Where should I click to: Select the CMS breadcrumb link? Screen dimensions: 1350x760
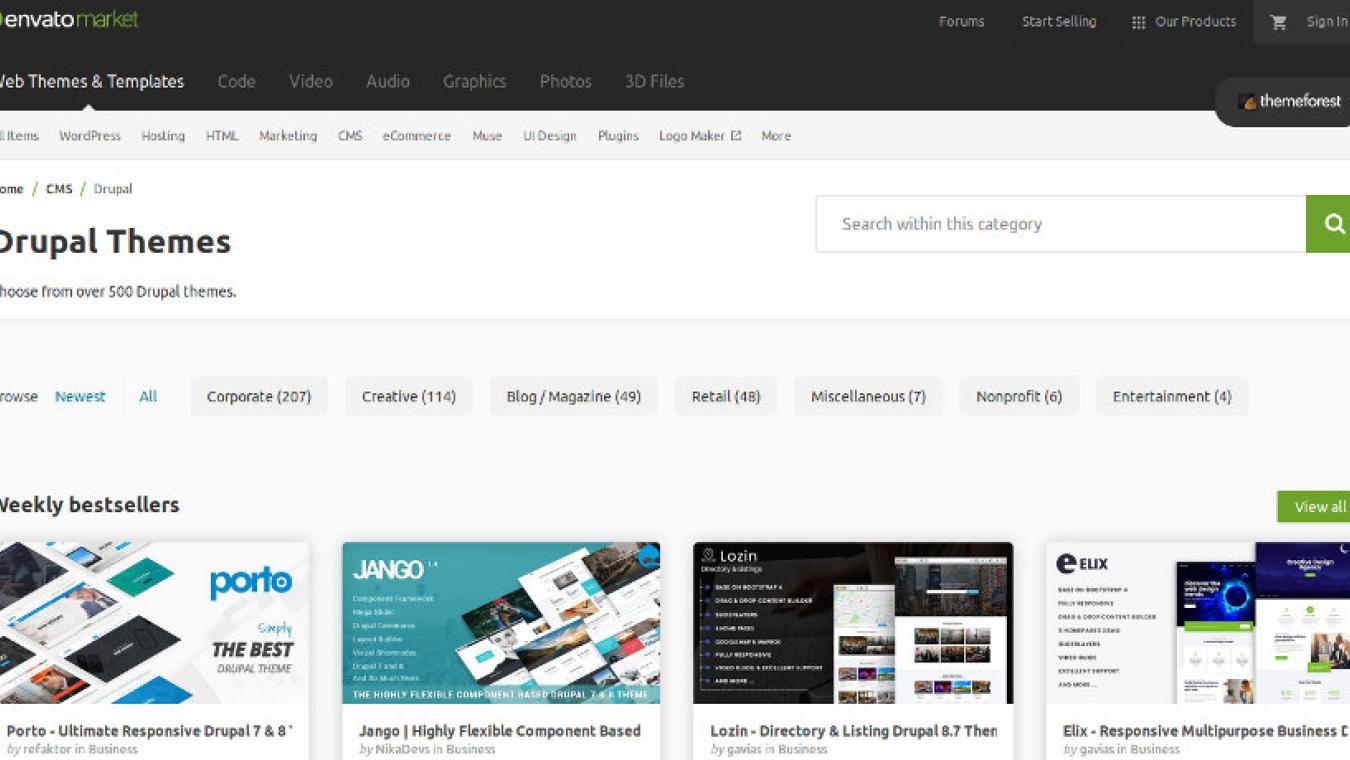click(59, 188)
